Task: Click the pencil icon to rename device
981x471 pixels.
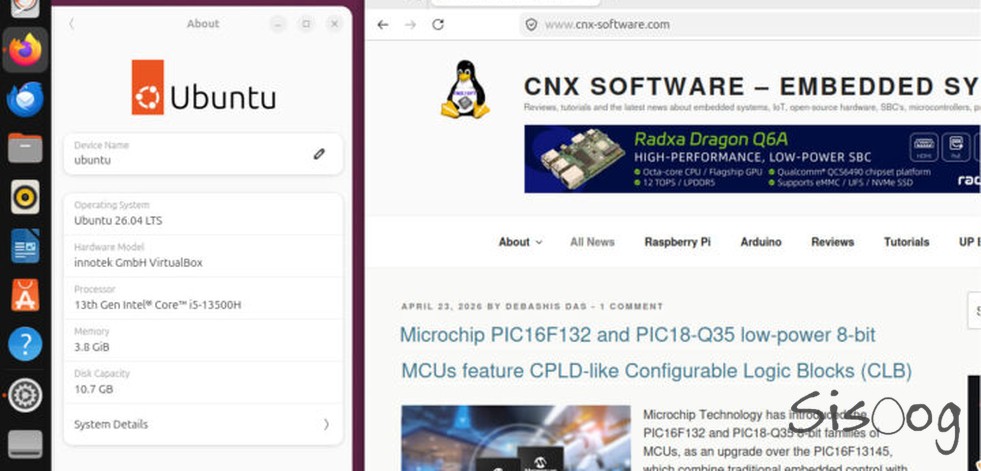Action: (319, 154)
